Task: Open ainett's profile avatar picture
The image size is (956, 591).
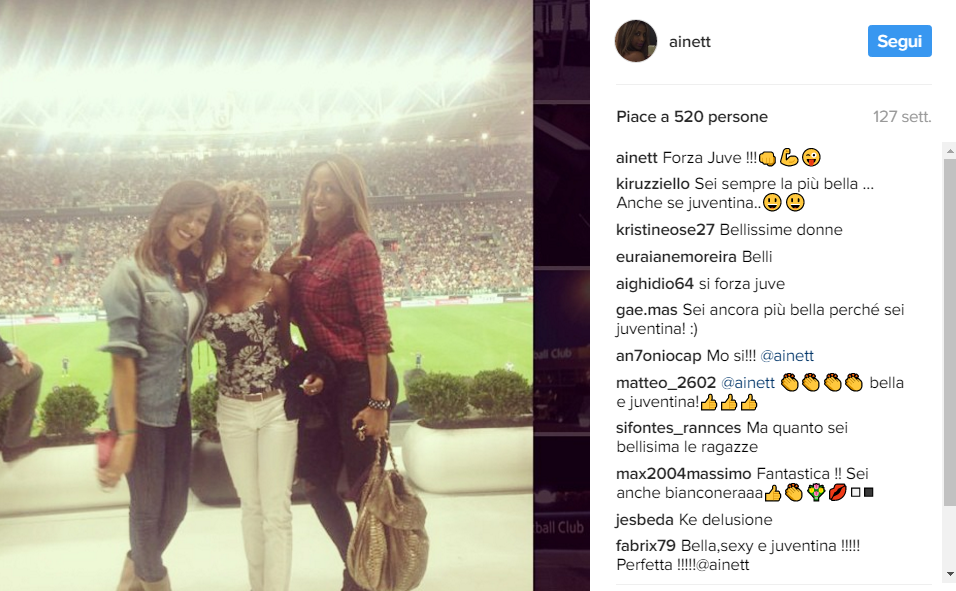Action: [636, 41]
